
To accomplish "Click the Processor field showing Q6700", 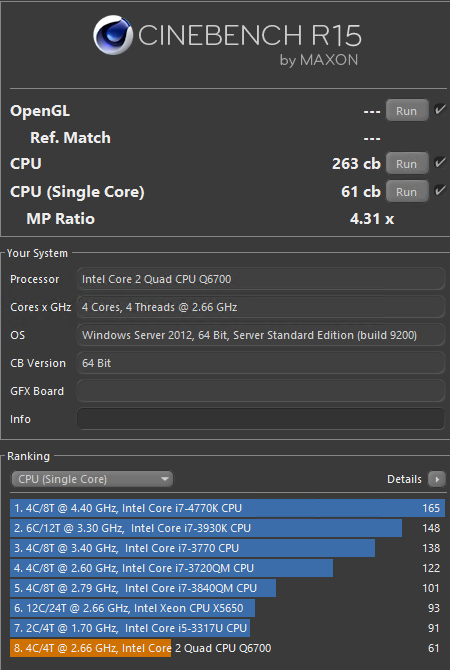I will (261, 279).
